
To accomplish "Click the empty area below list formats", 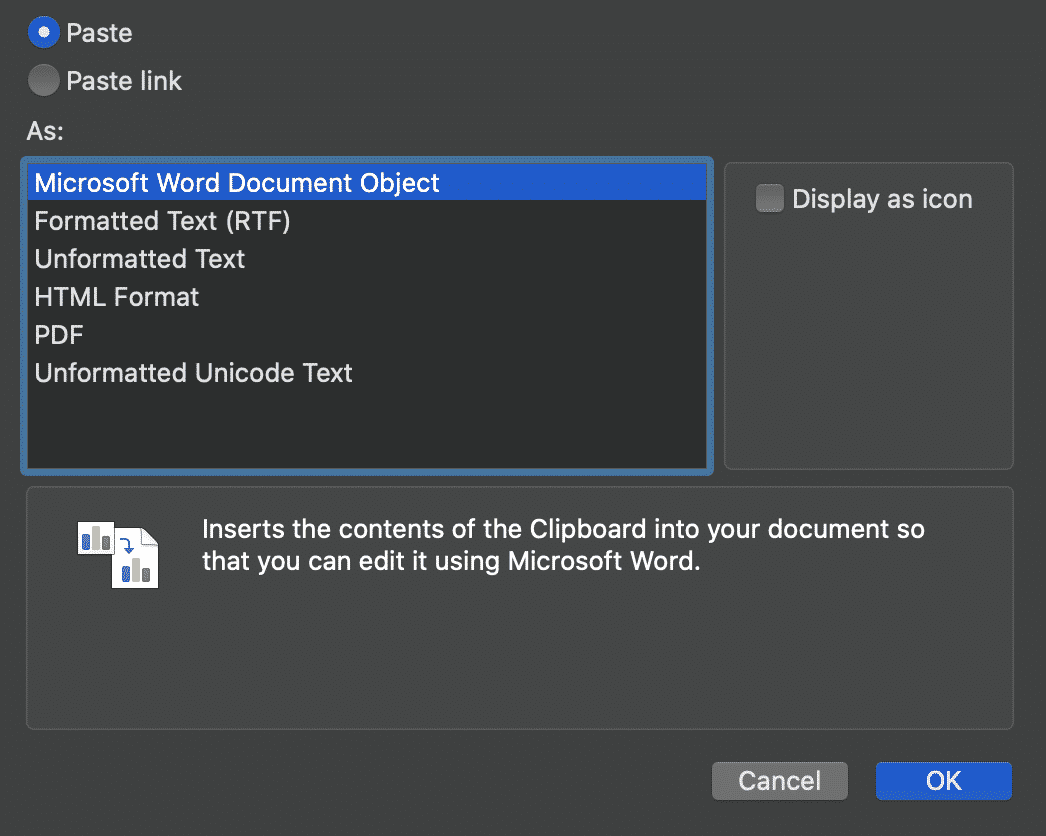I will 366,425.
